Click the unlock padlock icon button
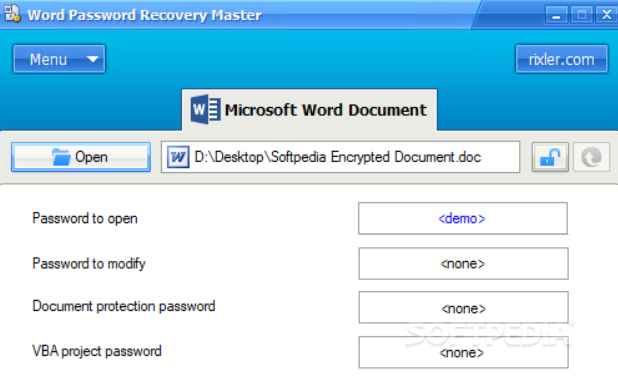Image resolution: width=618 pixels, height=376 pixels. click(x=550, y=157)
